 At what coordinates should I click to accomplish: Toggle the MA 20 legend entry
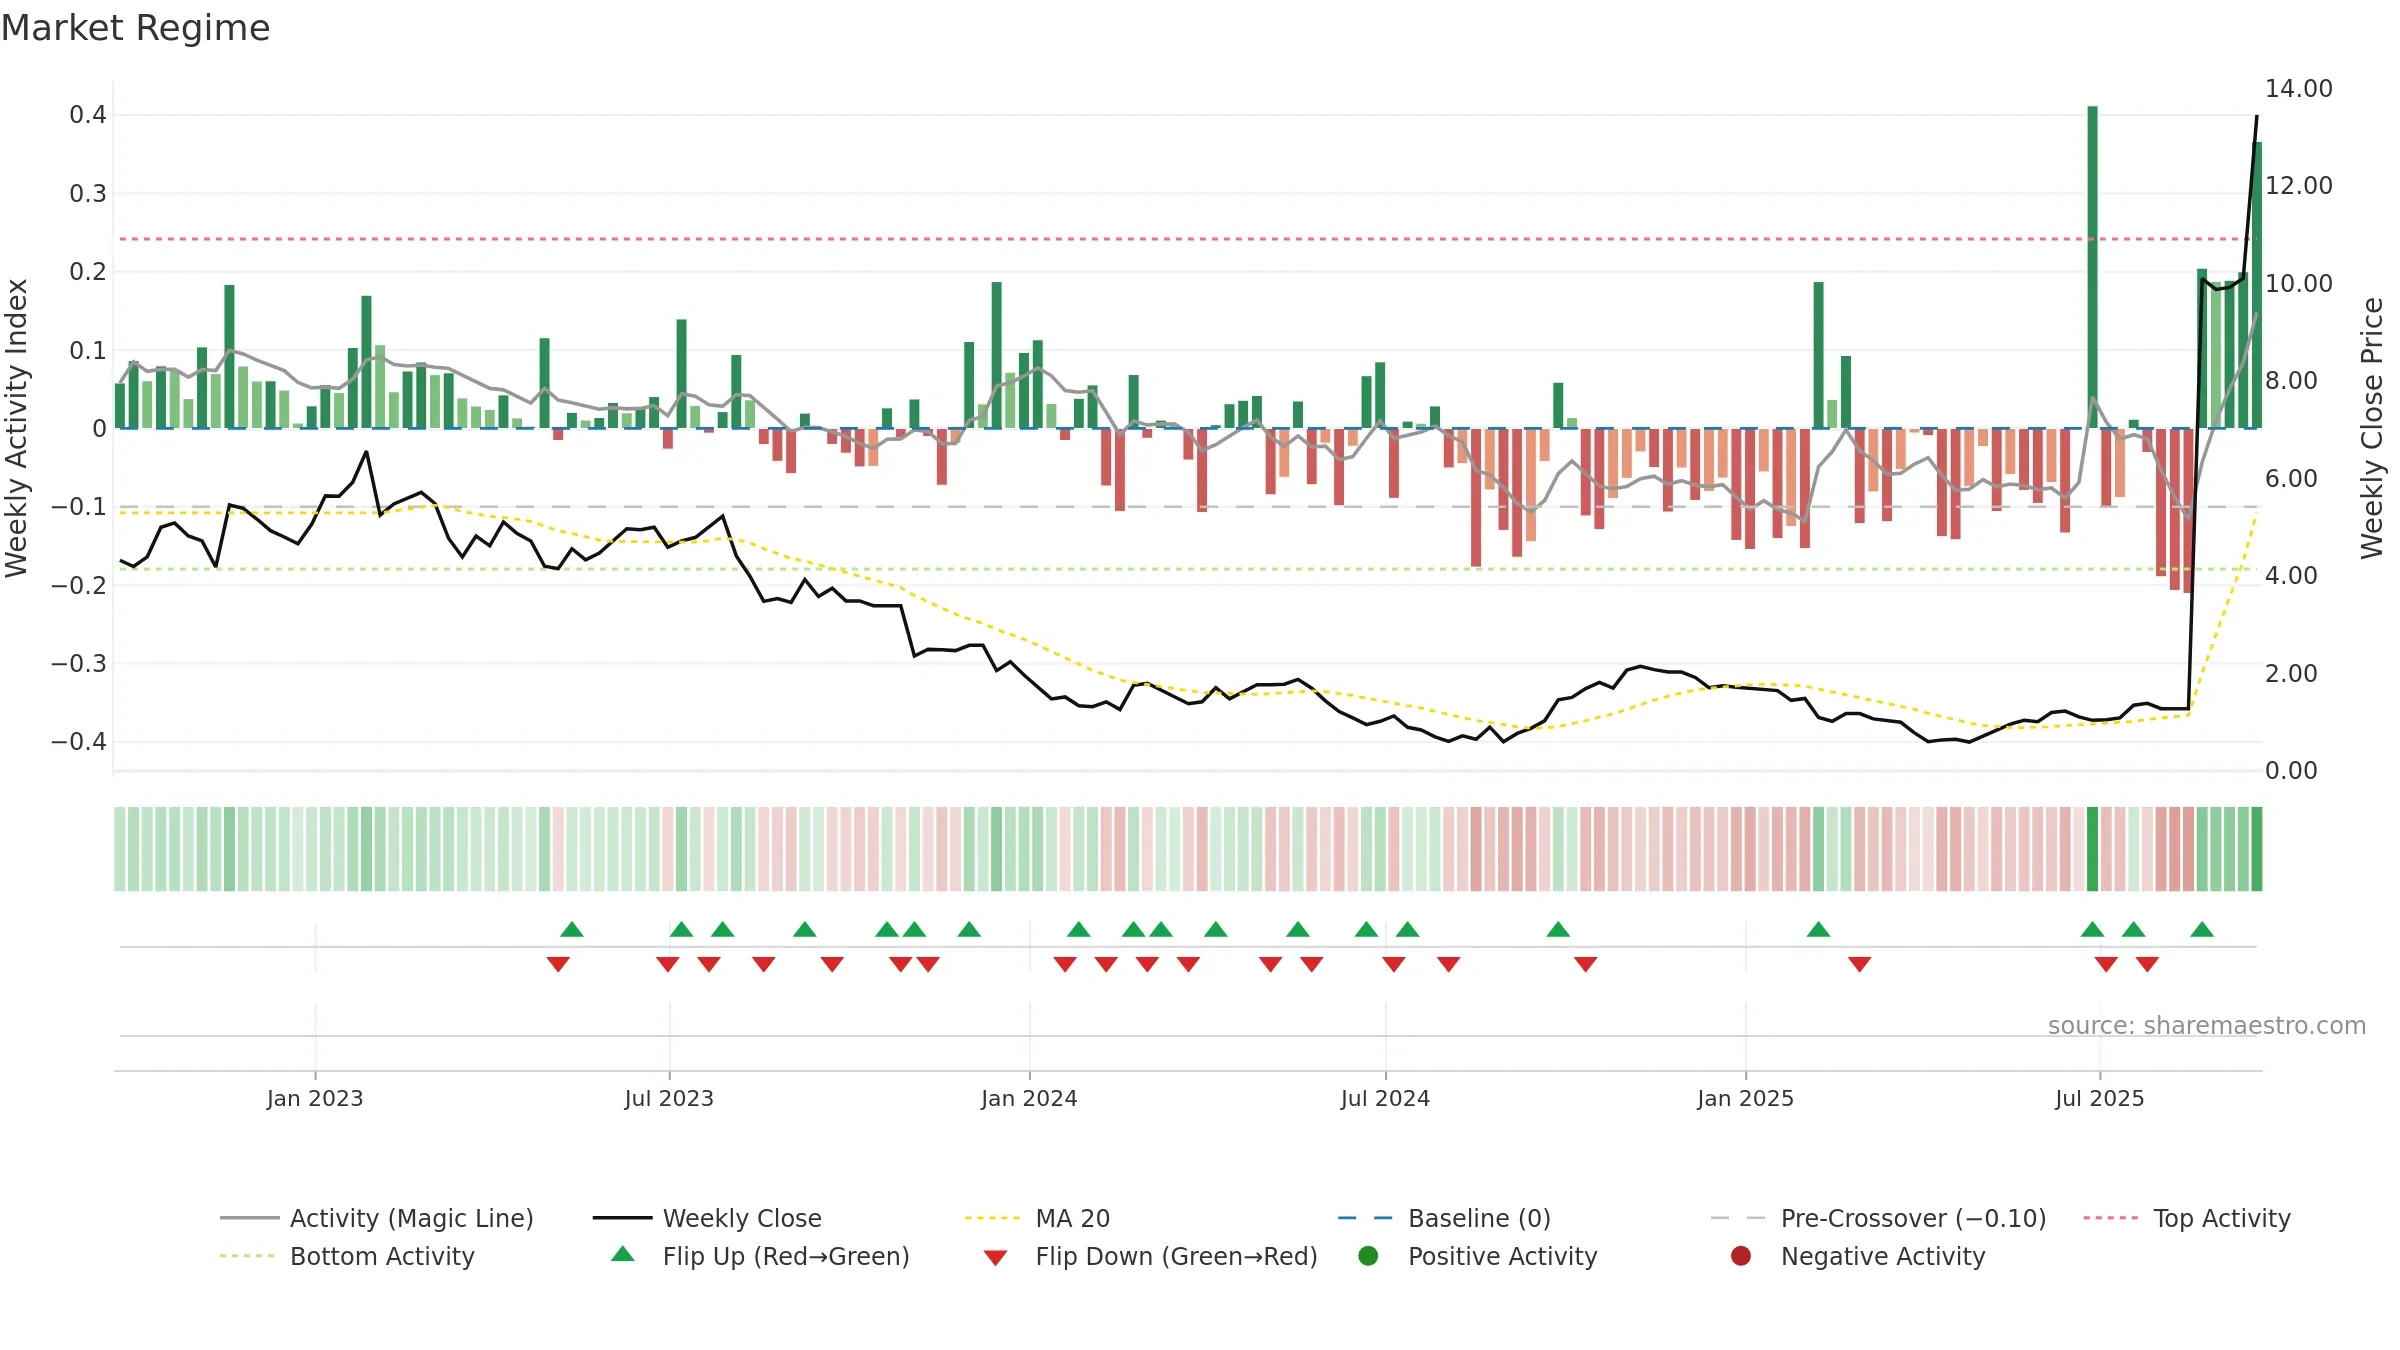click(1037, 1218)
